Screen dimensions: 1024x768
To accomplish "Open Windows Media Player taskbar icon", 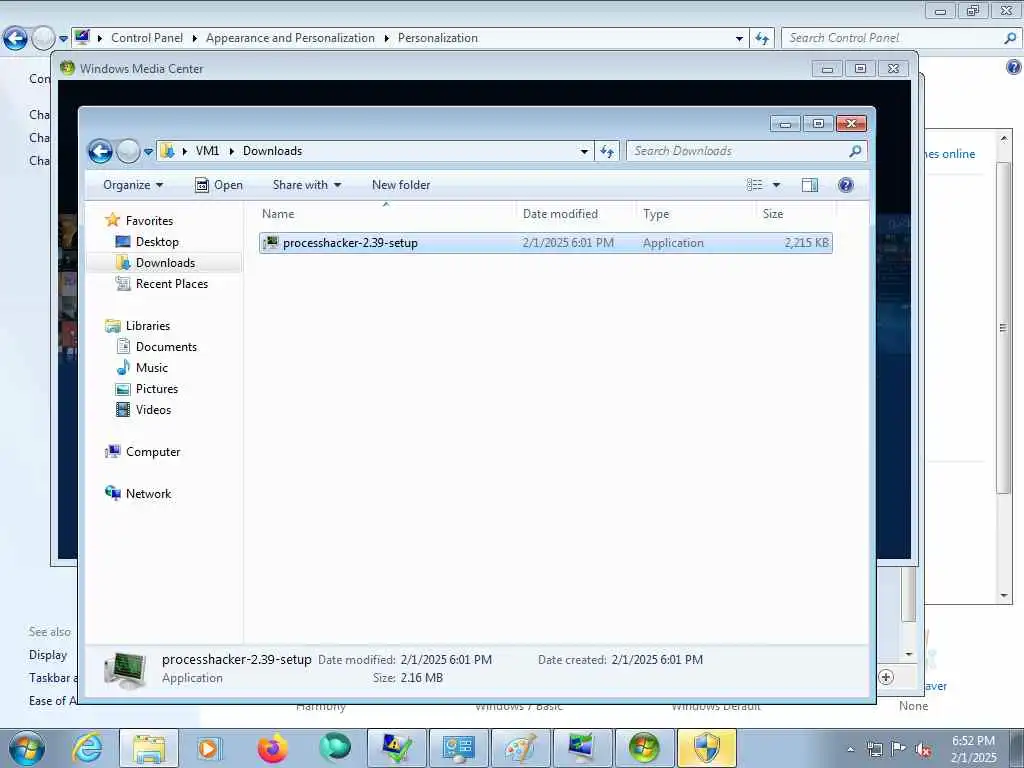I will pyautogui.click(x=209, y=748).
